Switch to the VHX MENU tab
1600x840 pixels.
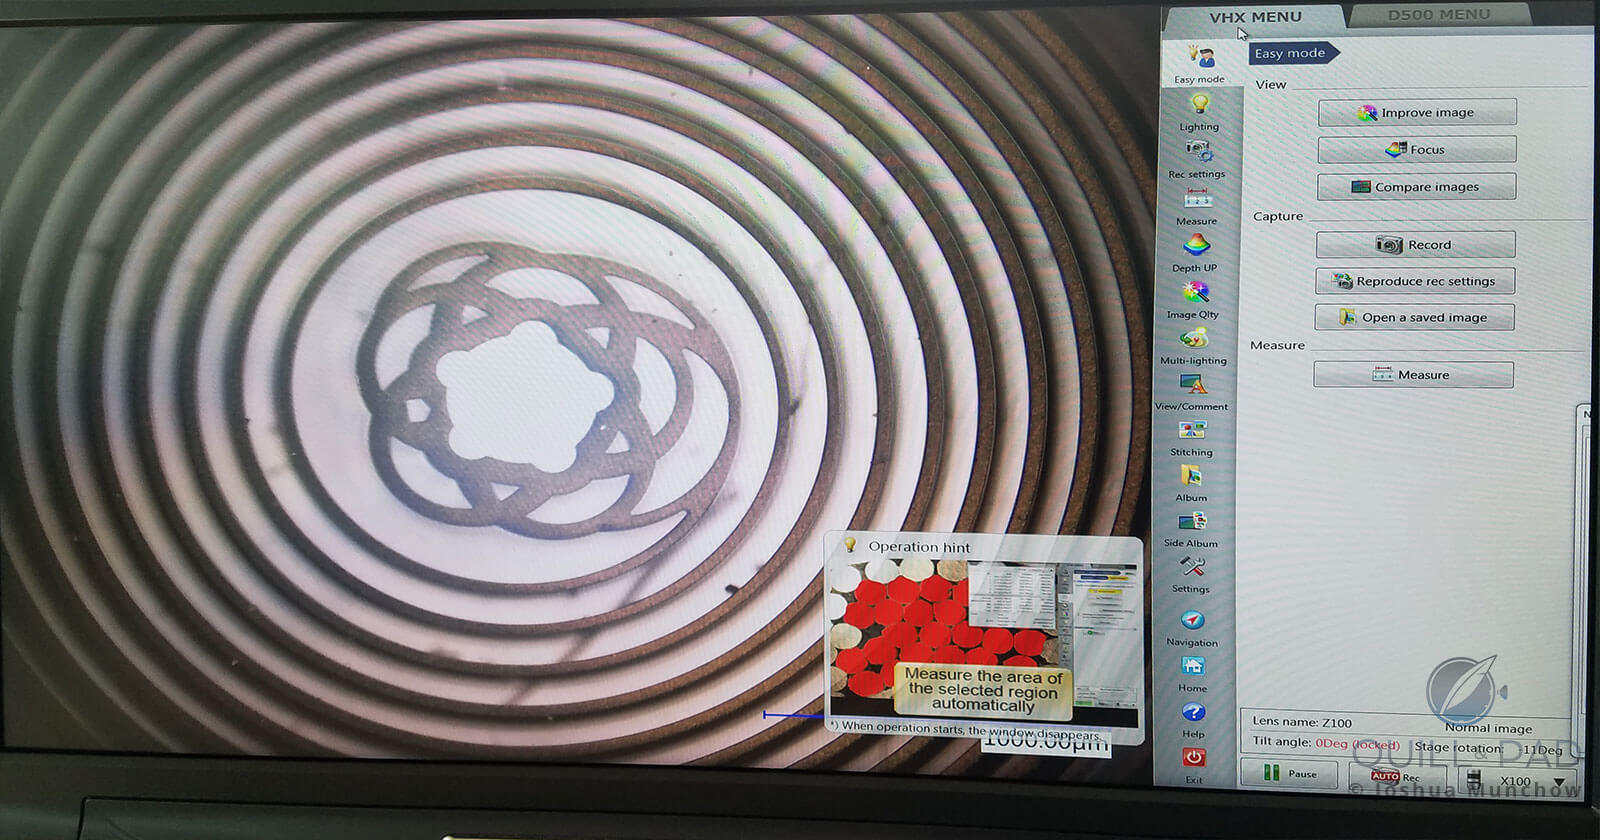click(1255, 17)
